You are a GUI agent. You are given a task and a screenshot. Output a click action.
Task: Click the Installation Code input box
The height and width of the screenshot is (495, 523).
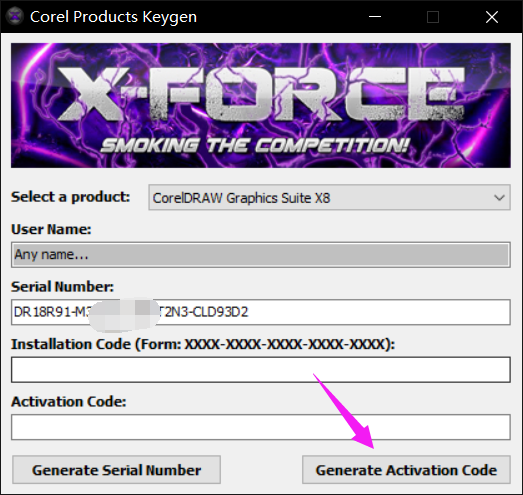pos(261,370)
